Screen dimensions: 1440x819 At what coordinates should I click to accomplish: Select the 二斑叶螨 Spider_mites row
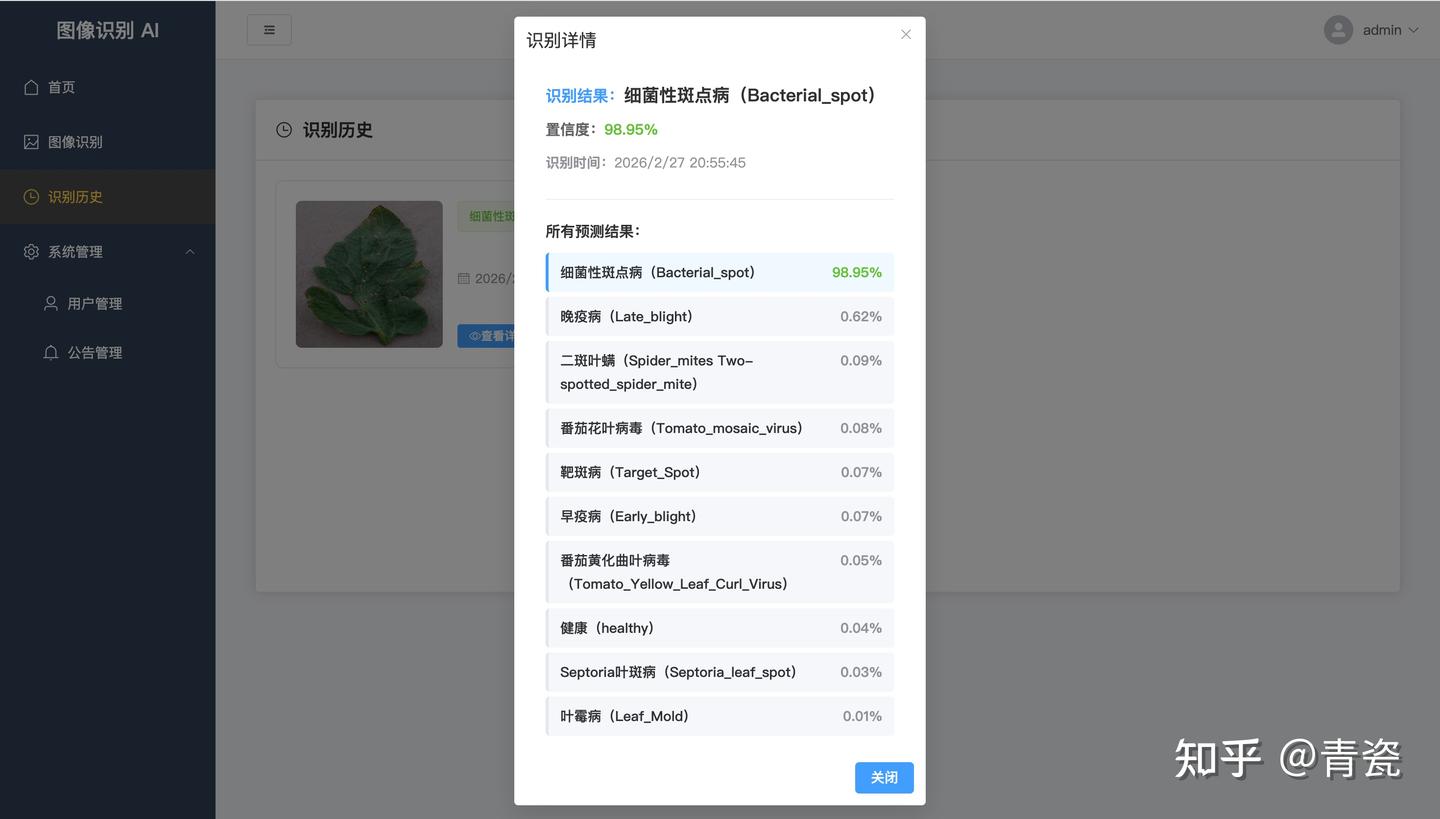pyautogui.click(x=720, y=372)
